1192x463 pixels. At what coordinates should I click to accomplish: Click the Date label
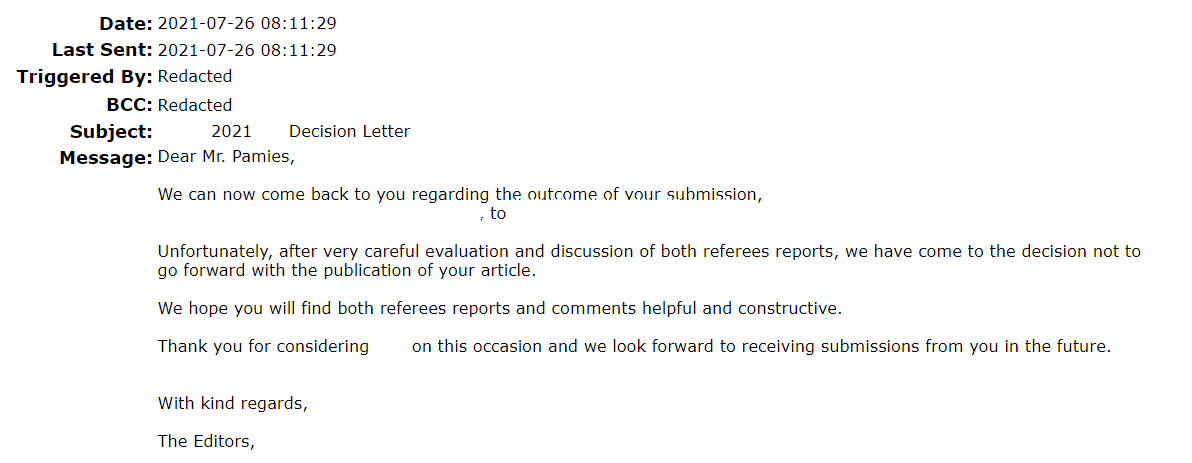coord(126,24)
